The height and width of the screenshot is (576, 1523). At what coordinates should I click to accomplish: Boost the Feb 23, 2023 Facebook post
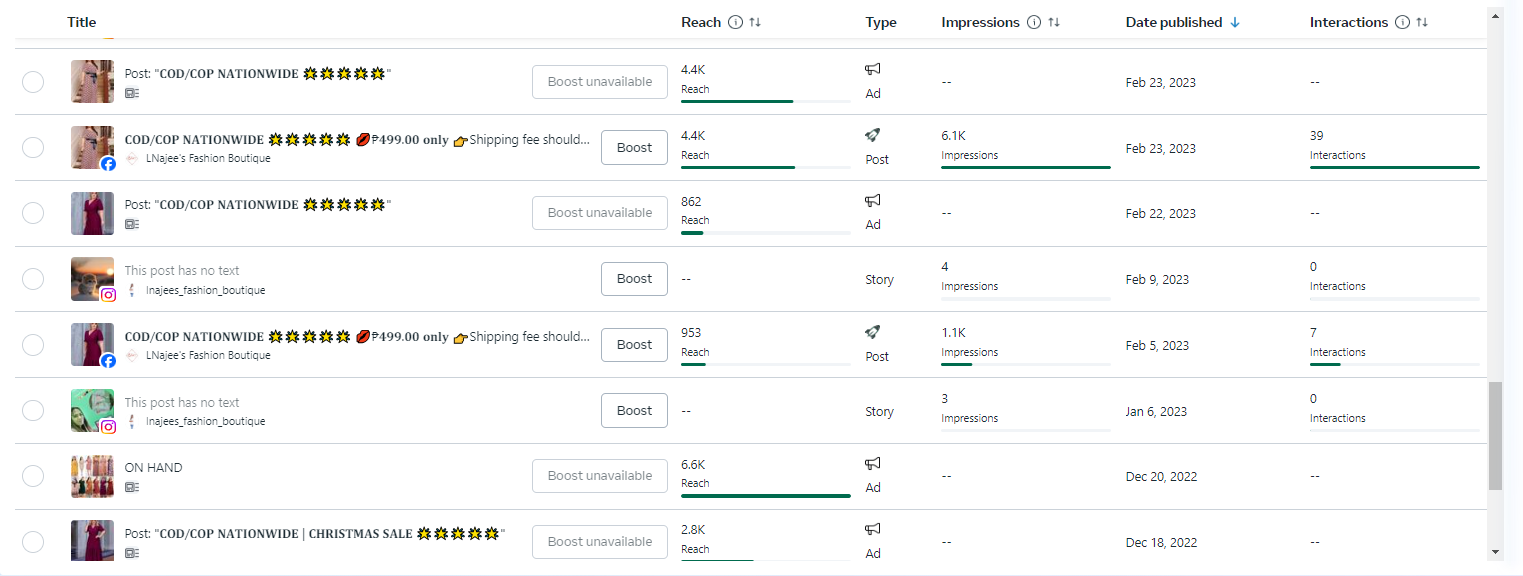634,148
